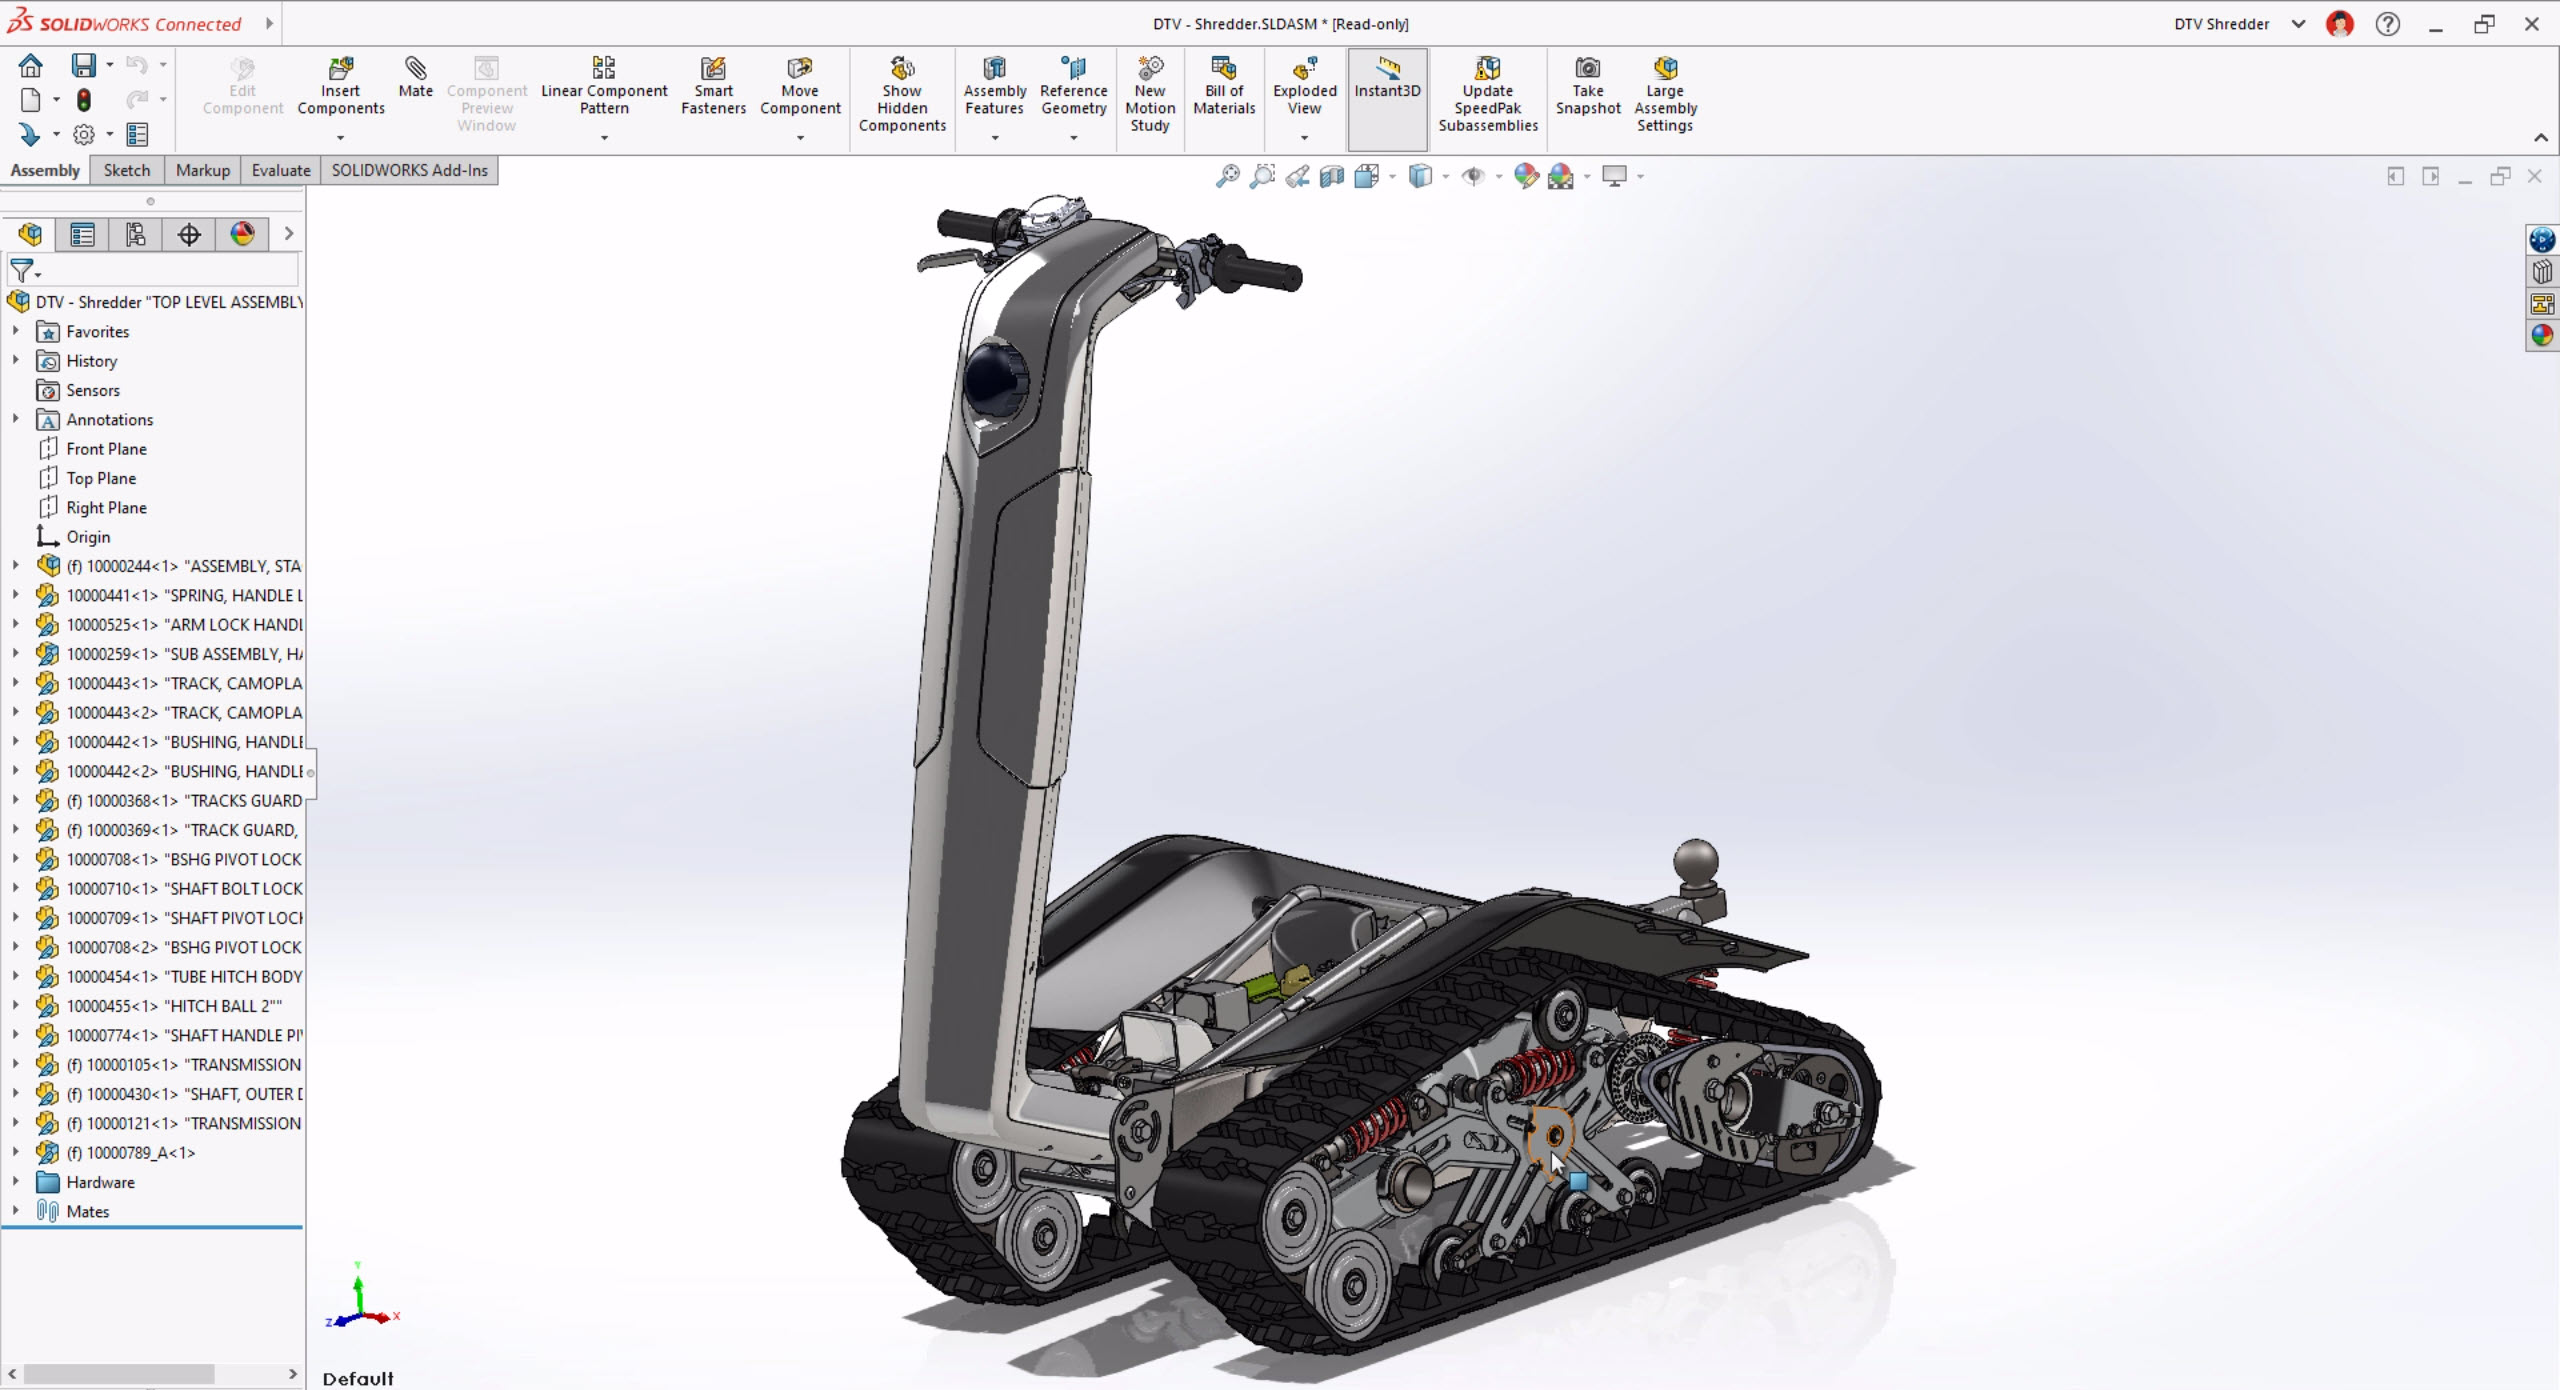This screenshot has width=2560, height=1390.
Task: Click the Mate tool icon
Action: point(415,69)
